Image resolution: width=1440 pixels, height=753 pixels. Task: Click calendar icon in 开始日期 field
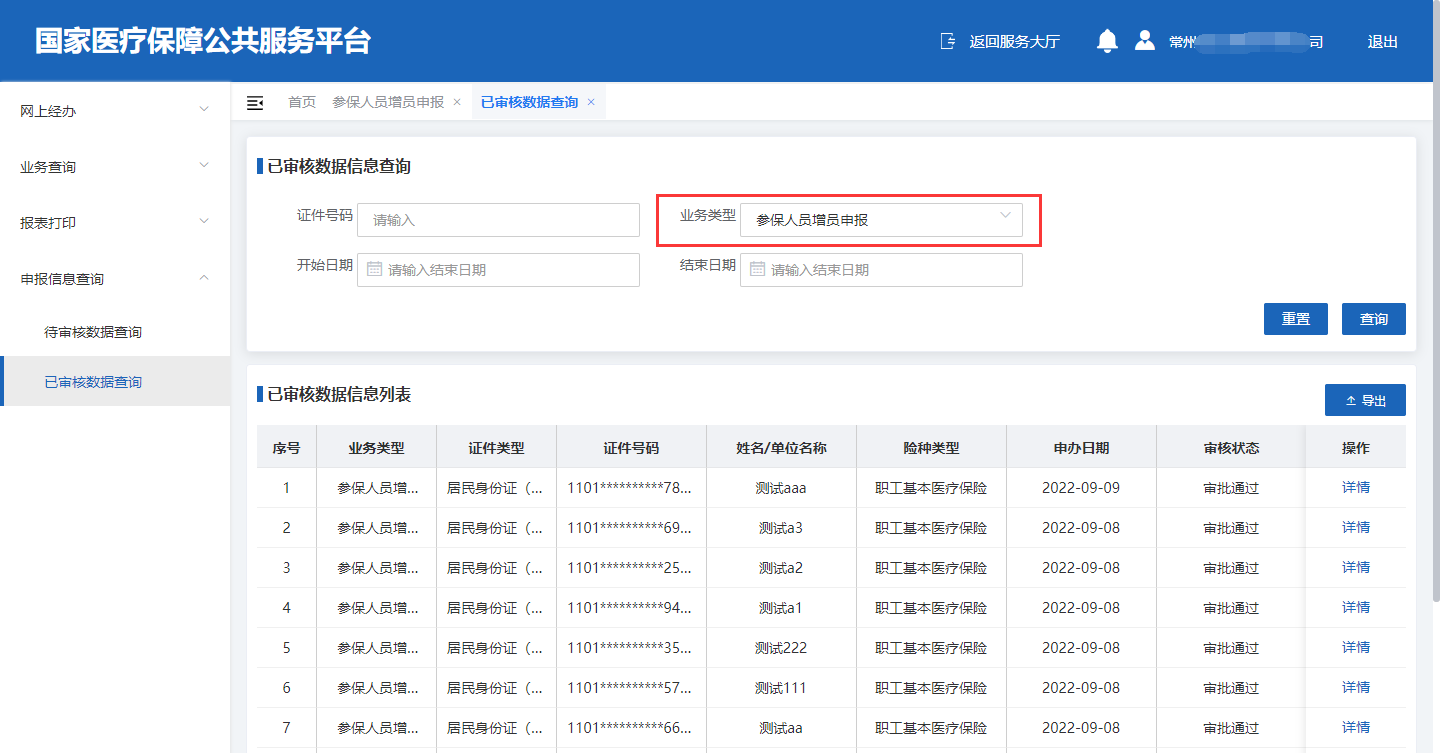374,269
